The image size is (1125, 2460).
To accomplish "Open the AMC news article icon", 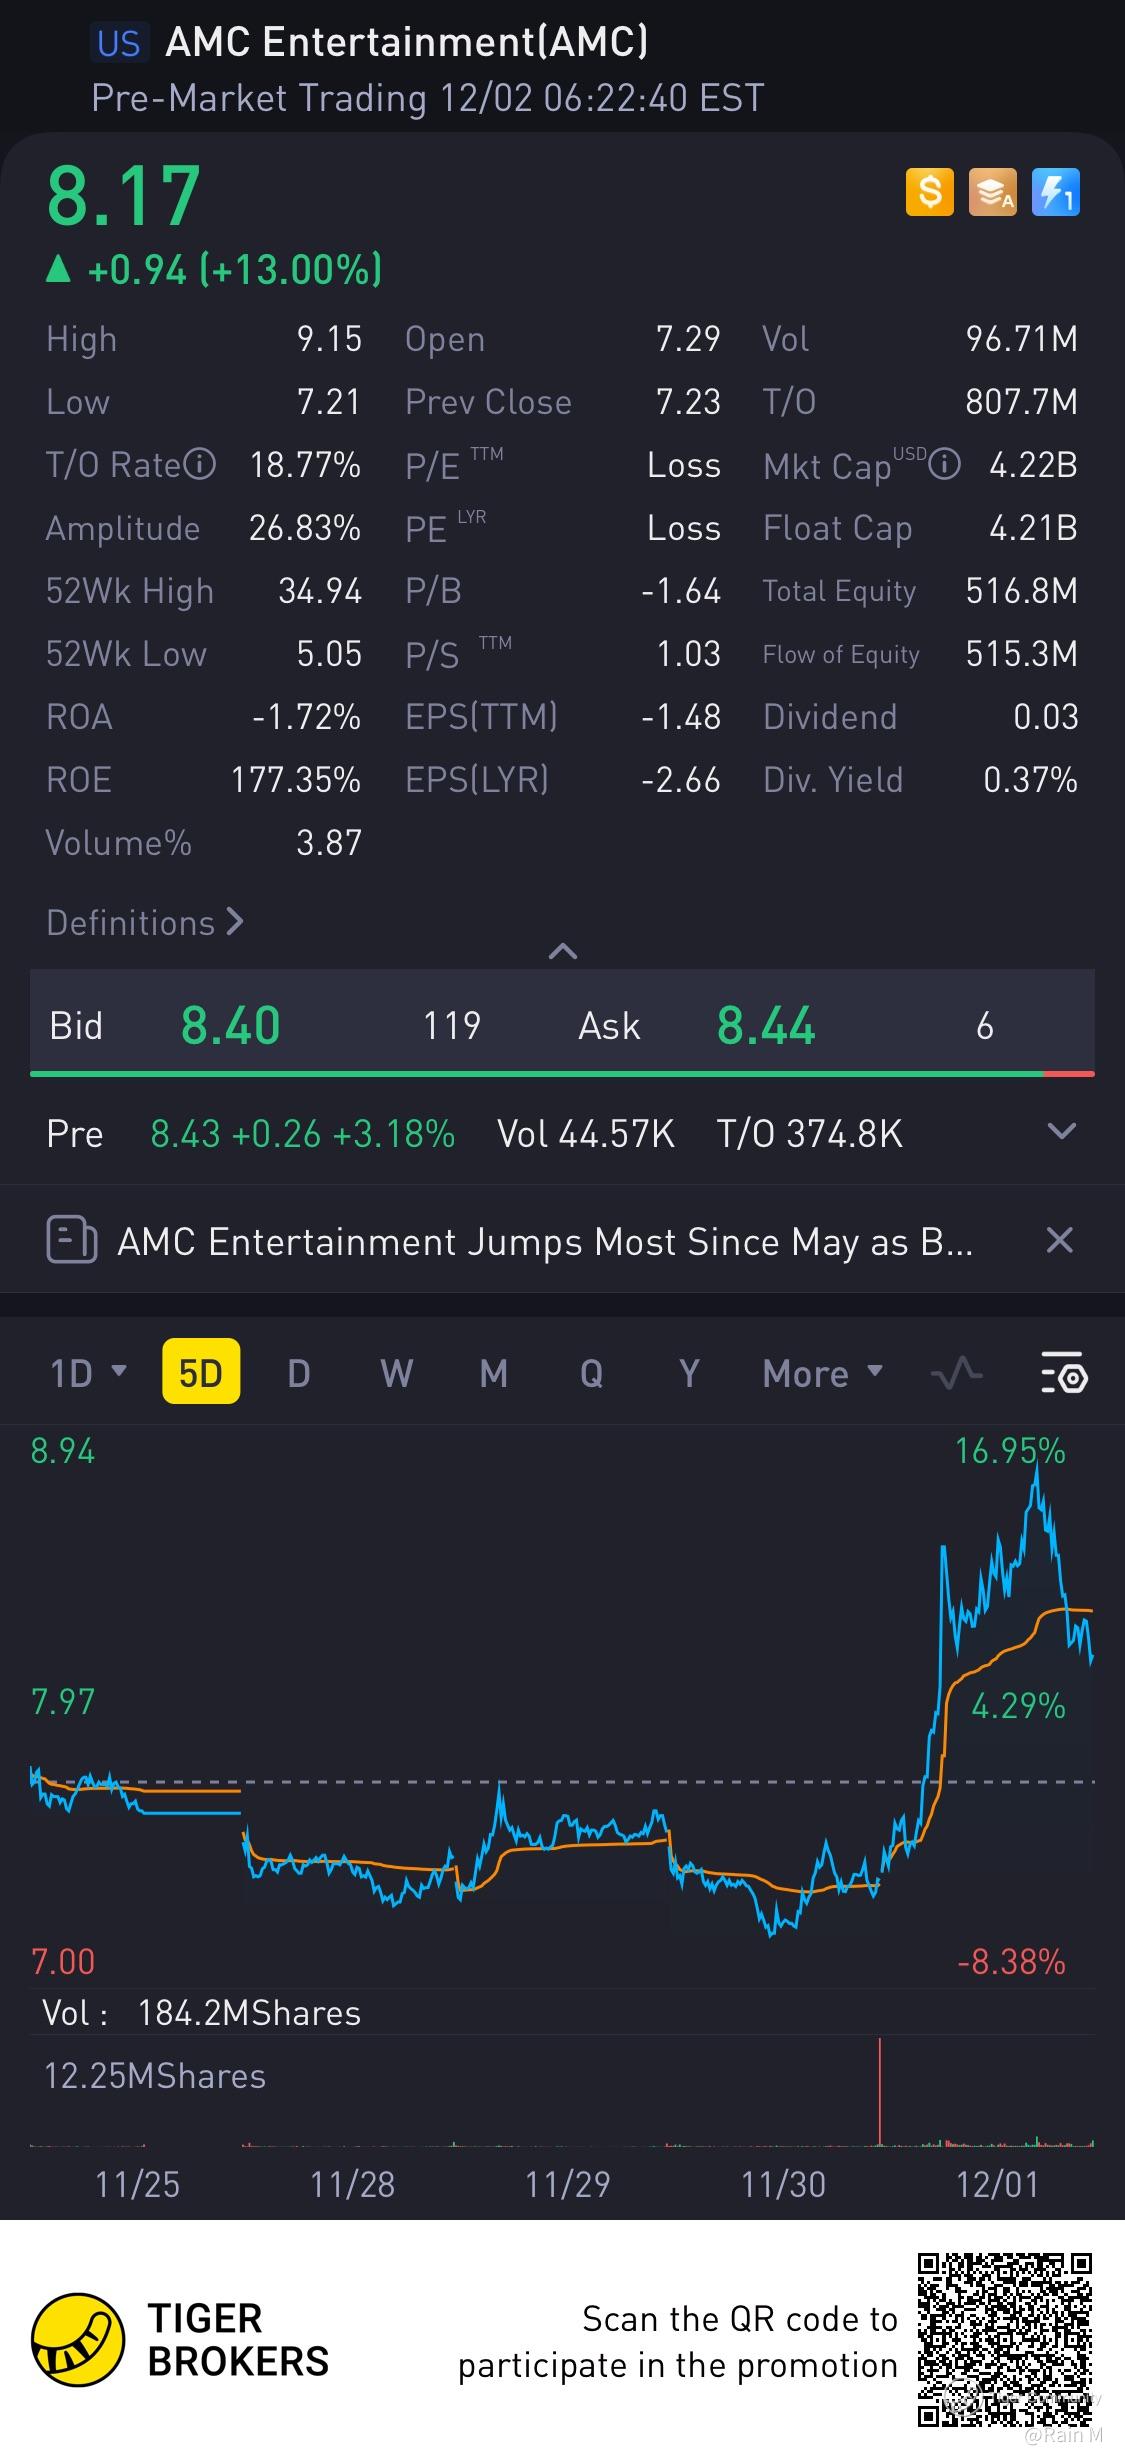I will (x=72, y=1241).
